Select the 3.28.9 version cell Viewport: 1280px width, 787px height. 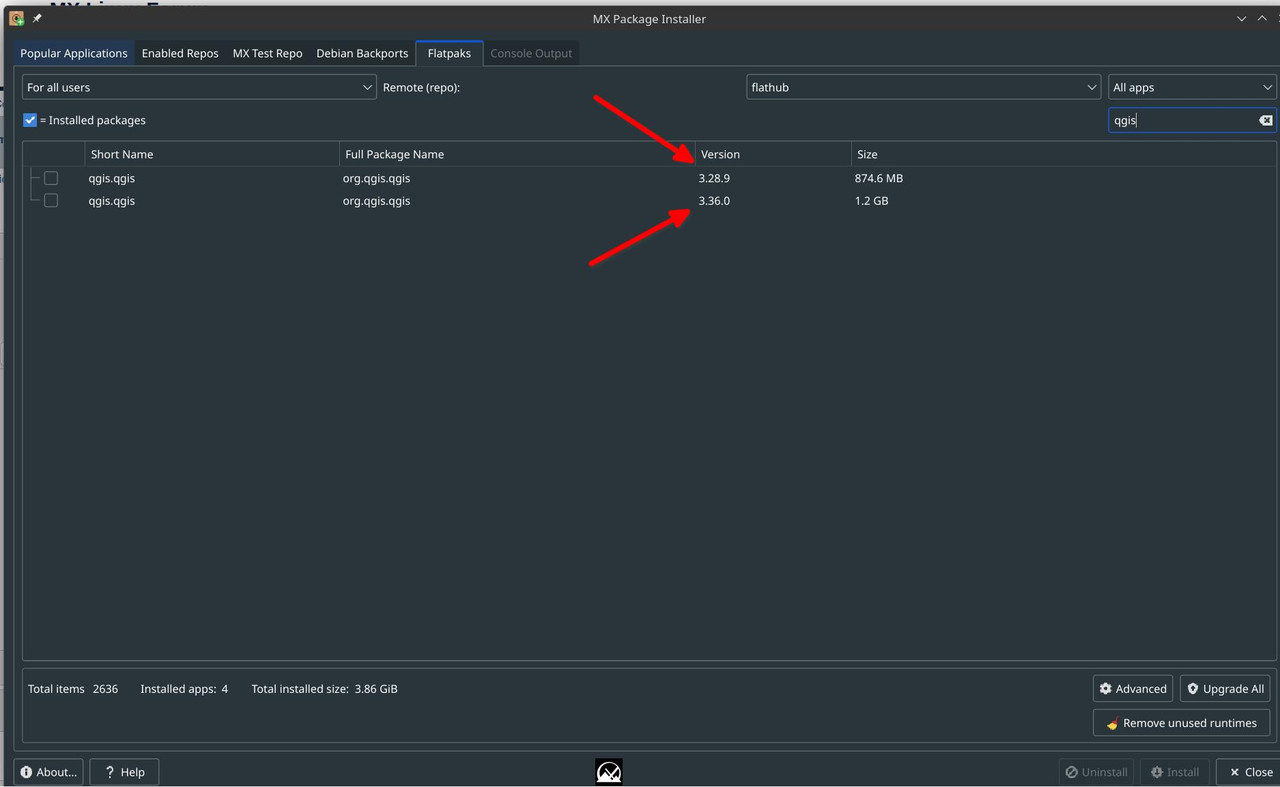click(x=714, y=178)
